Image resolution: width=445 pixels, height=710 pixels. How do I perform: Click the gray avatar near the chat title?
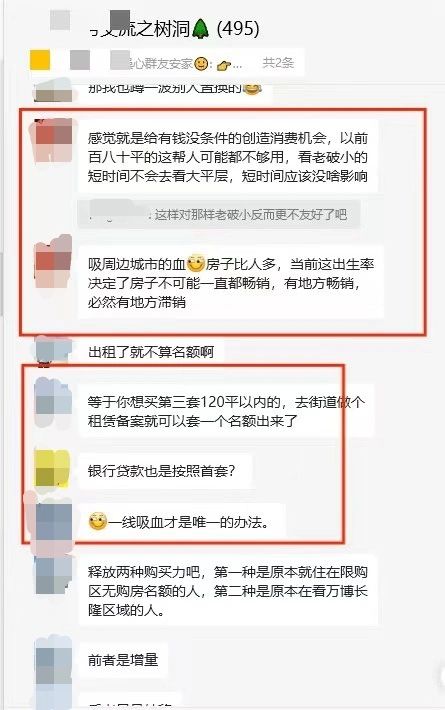point(120,20)
